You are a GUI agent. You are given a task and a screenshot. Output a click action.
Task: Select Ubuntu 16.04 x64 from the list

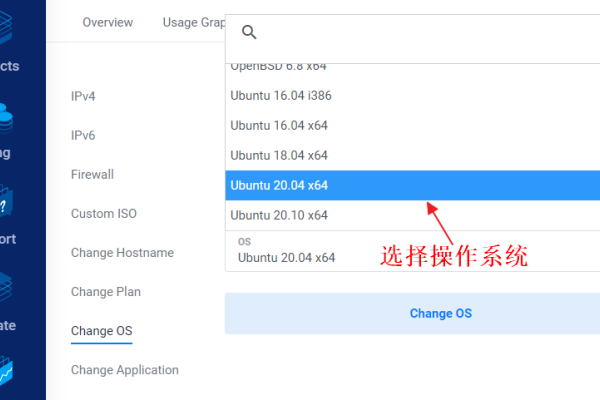(279, 126)
